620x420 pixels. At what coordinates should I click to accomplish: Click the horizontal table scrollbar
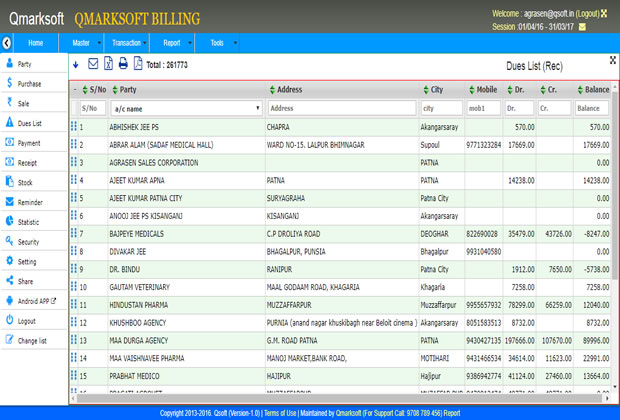[339, 398]
